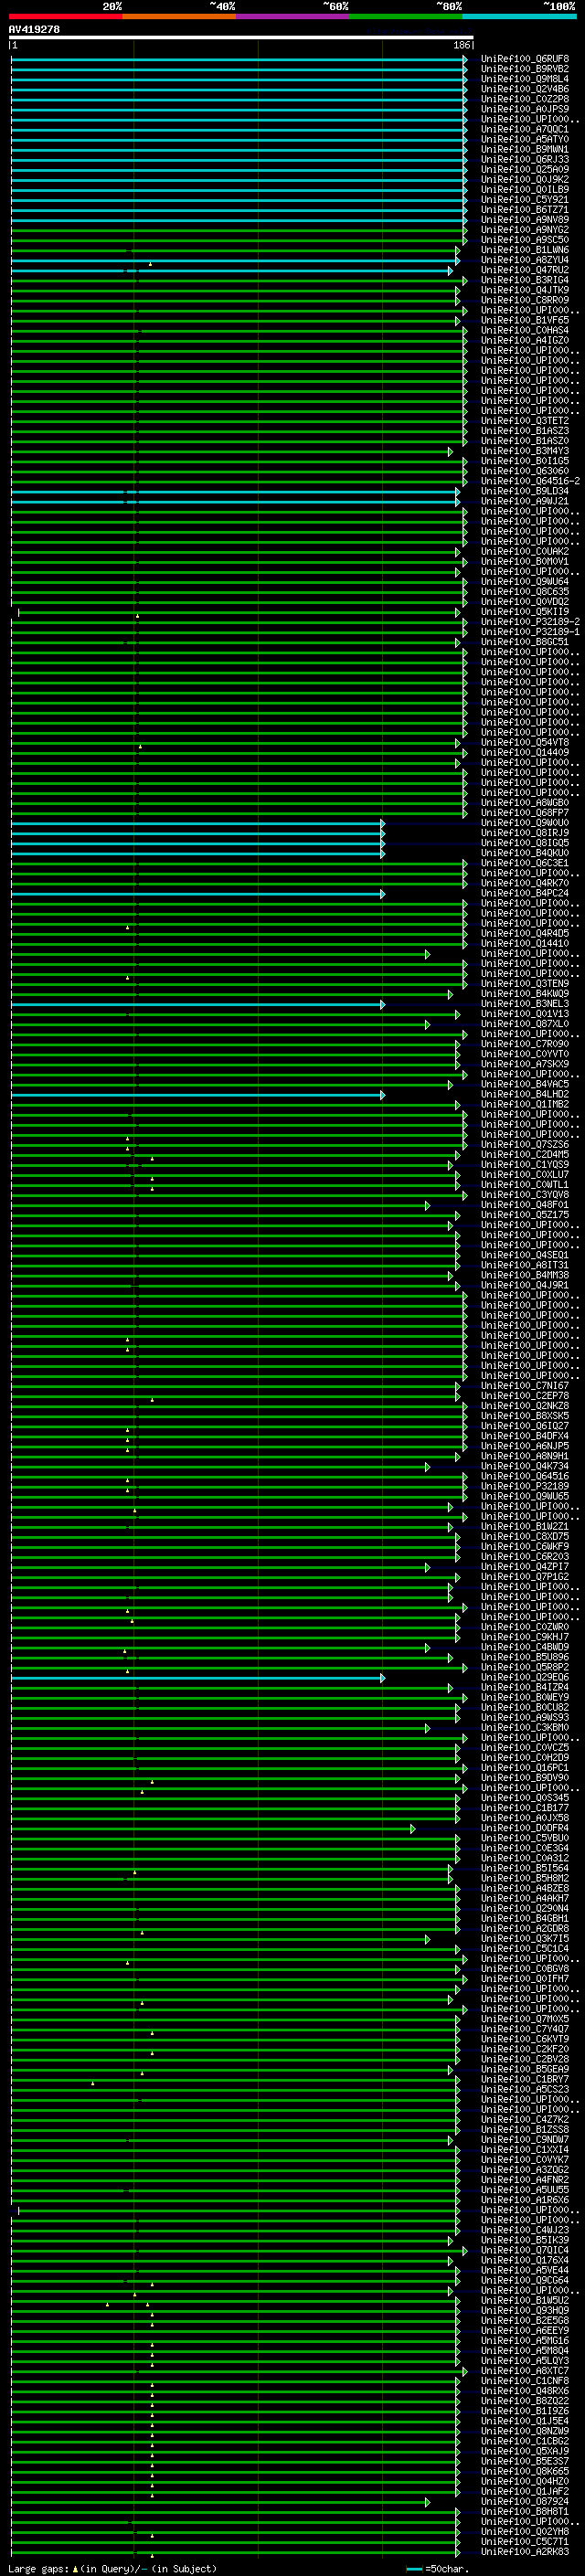Click the red 20% identity legend segment
The width and height of the screenshot is (585, 2576).
66,16
